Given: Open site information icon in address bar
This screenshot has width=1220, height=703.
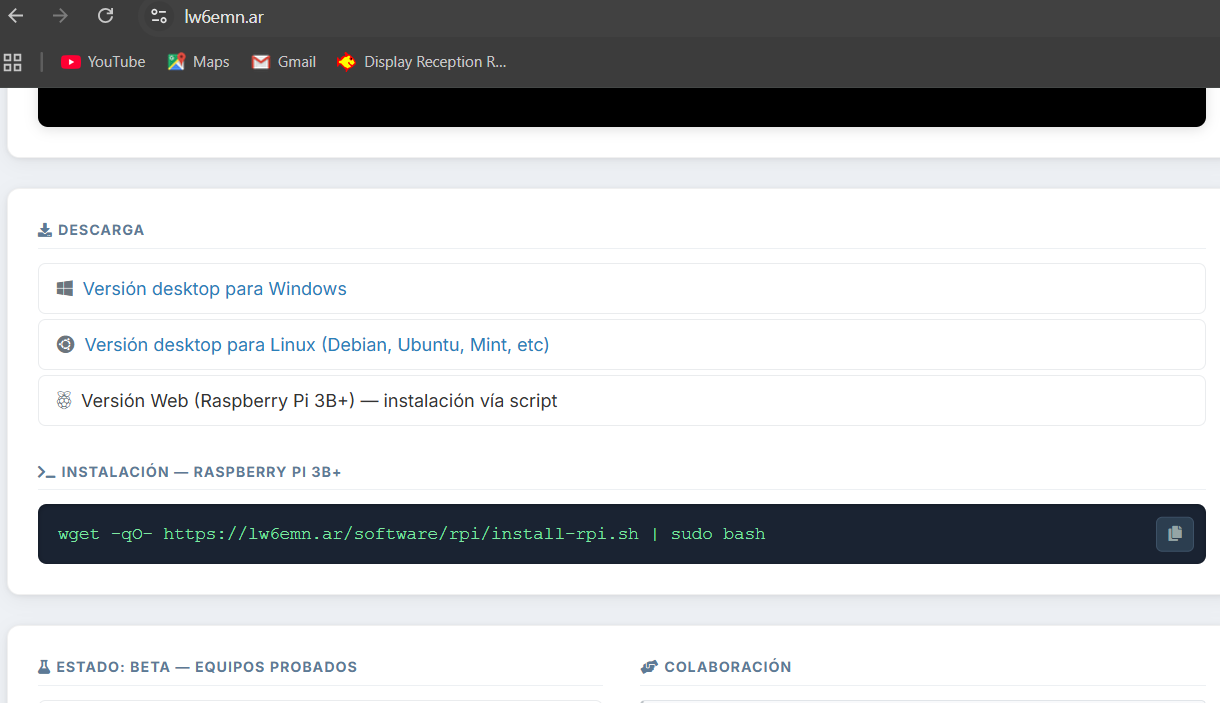Looking at the screenshot, I should (x=158, y=16).
